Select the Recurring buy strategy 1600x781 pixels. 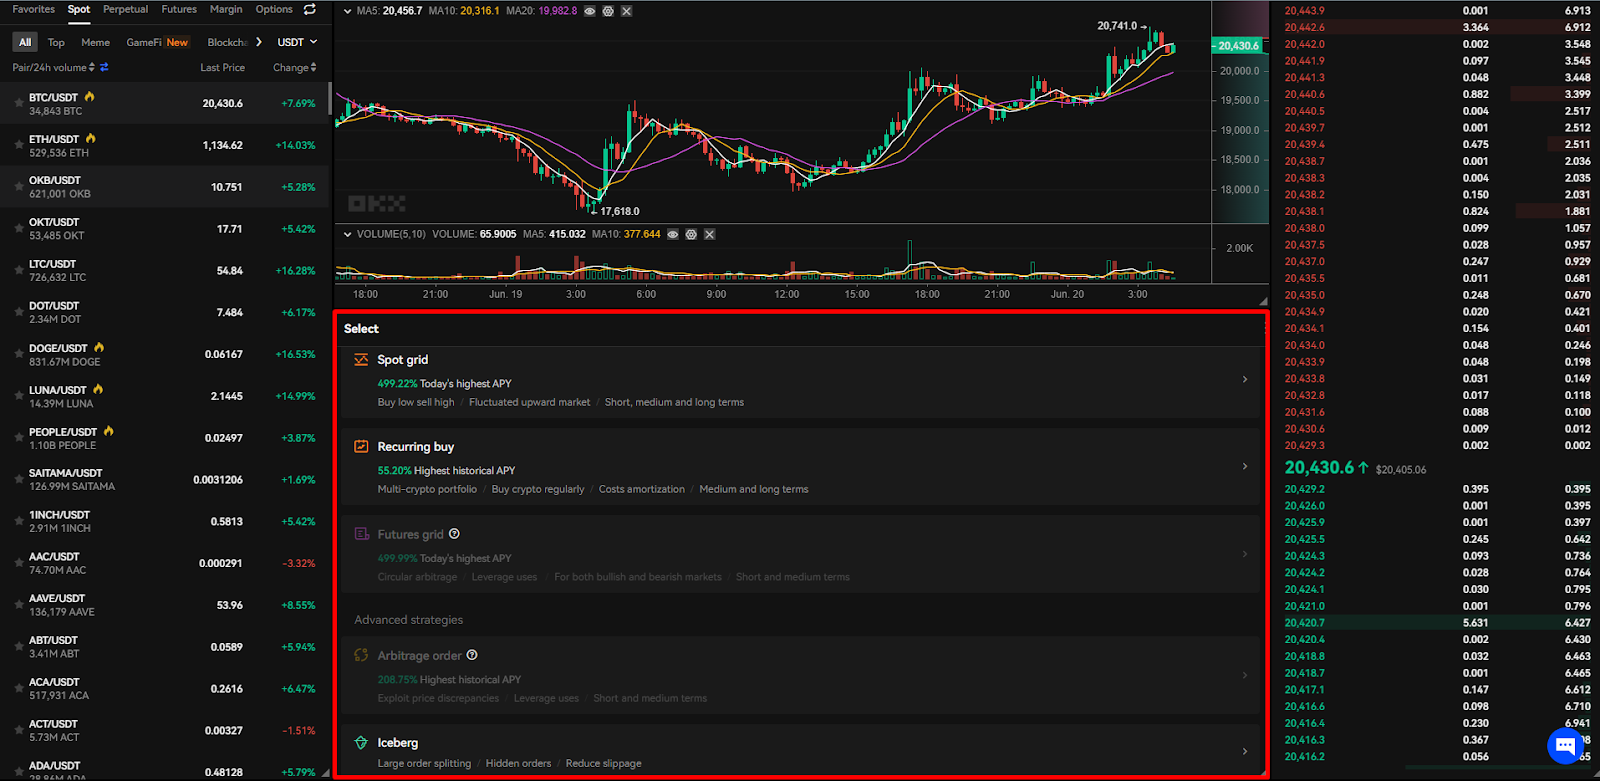[x=800, y=467]
